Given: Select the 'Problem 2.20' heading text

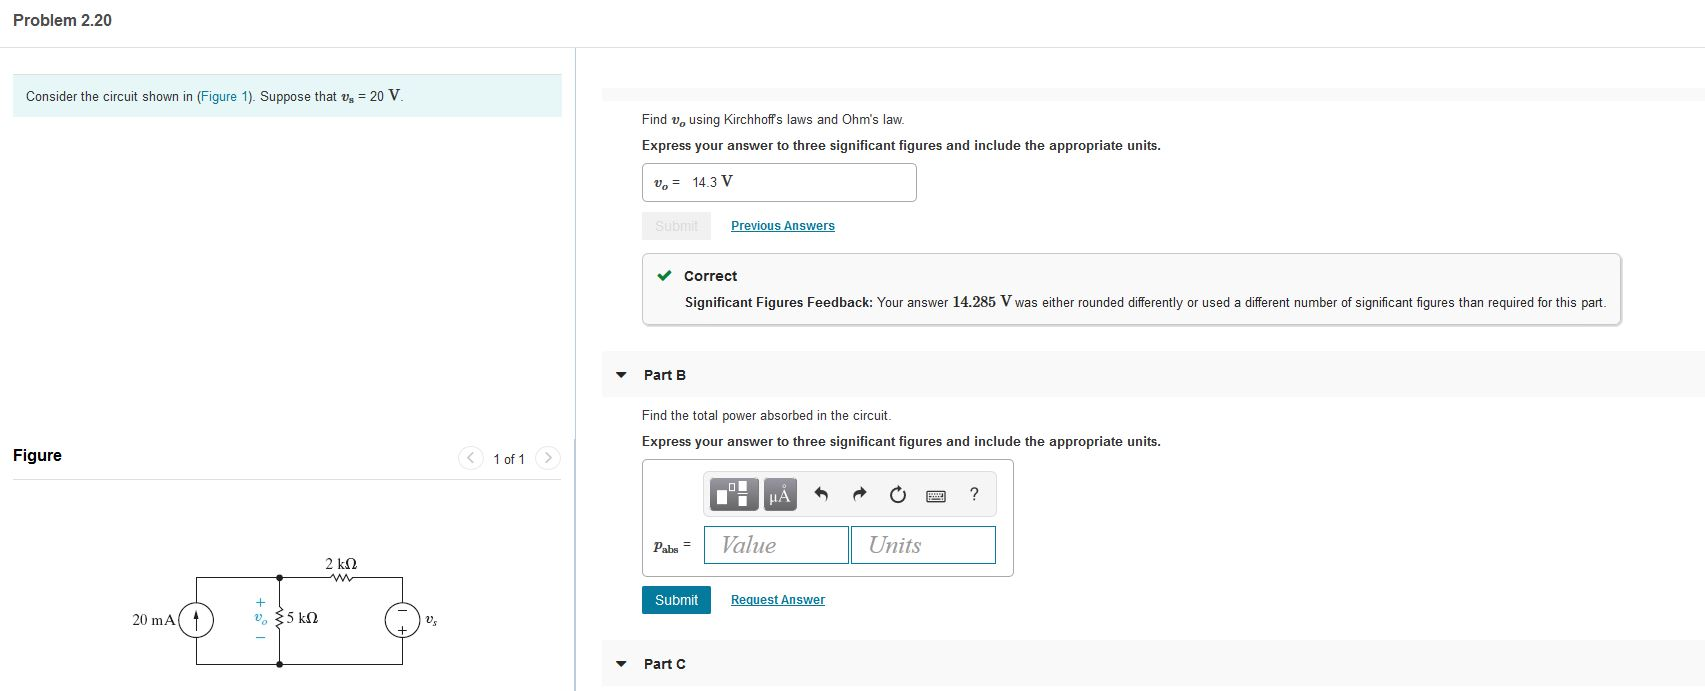Looking at the screenshot, I should pos(62,20).
